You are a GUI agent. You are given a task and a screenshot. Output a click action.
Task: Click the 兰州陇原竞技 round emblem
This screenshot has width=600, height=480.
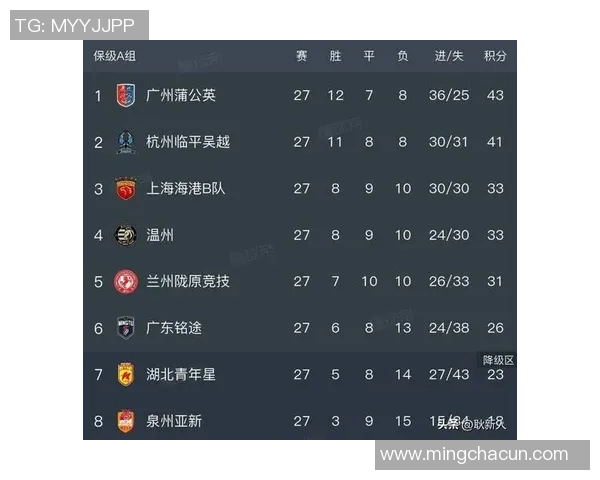[125, 281]
